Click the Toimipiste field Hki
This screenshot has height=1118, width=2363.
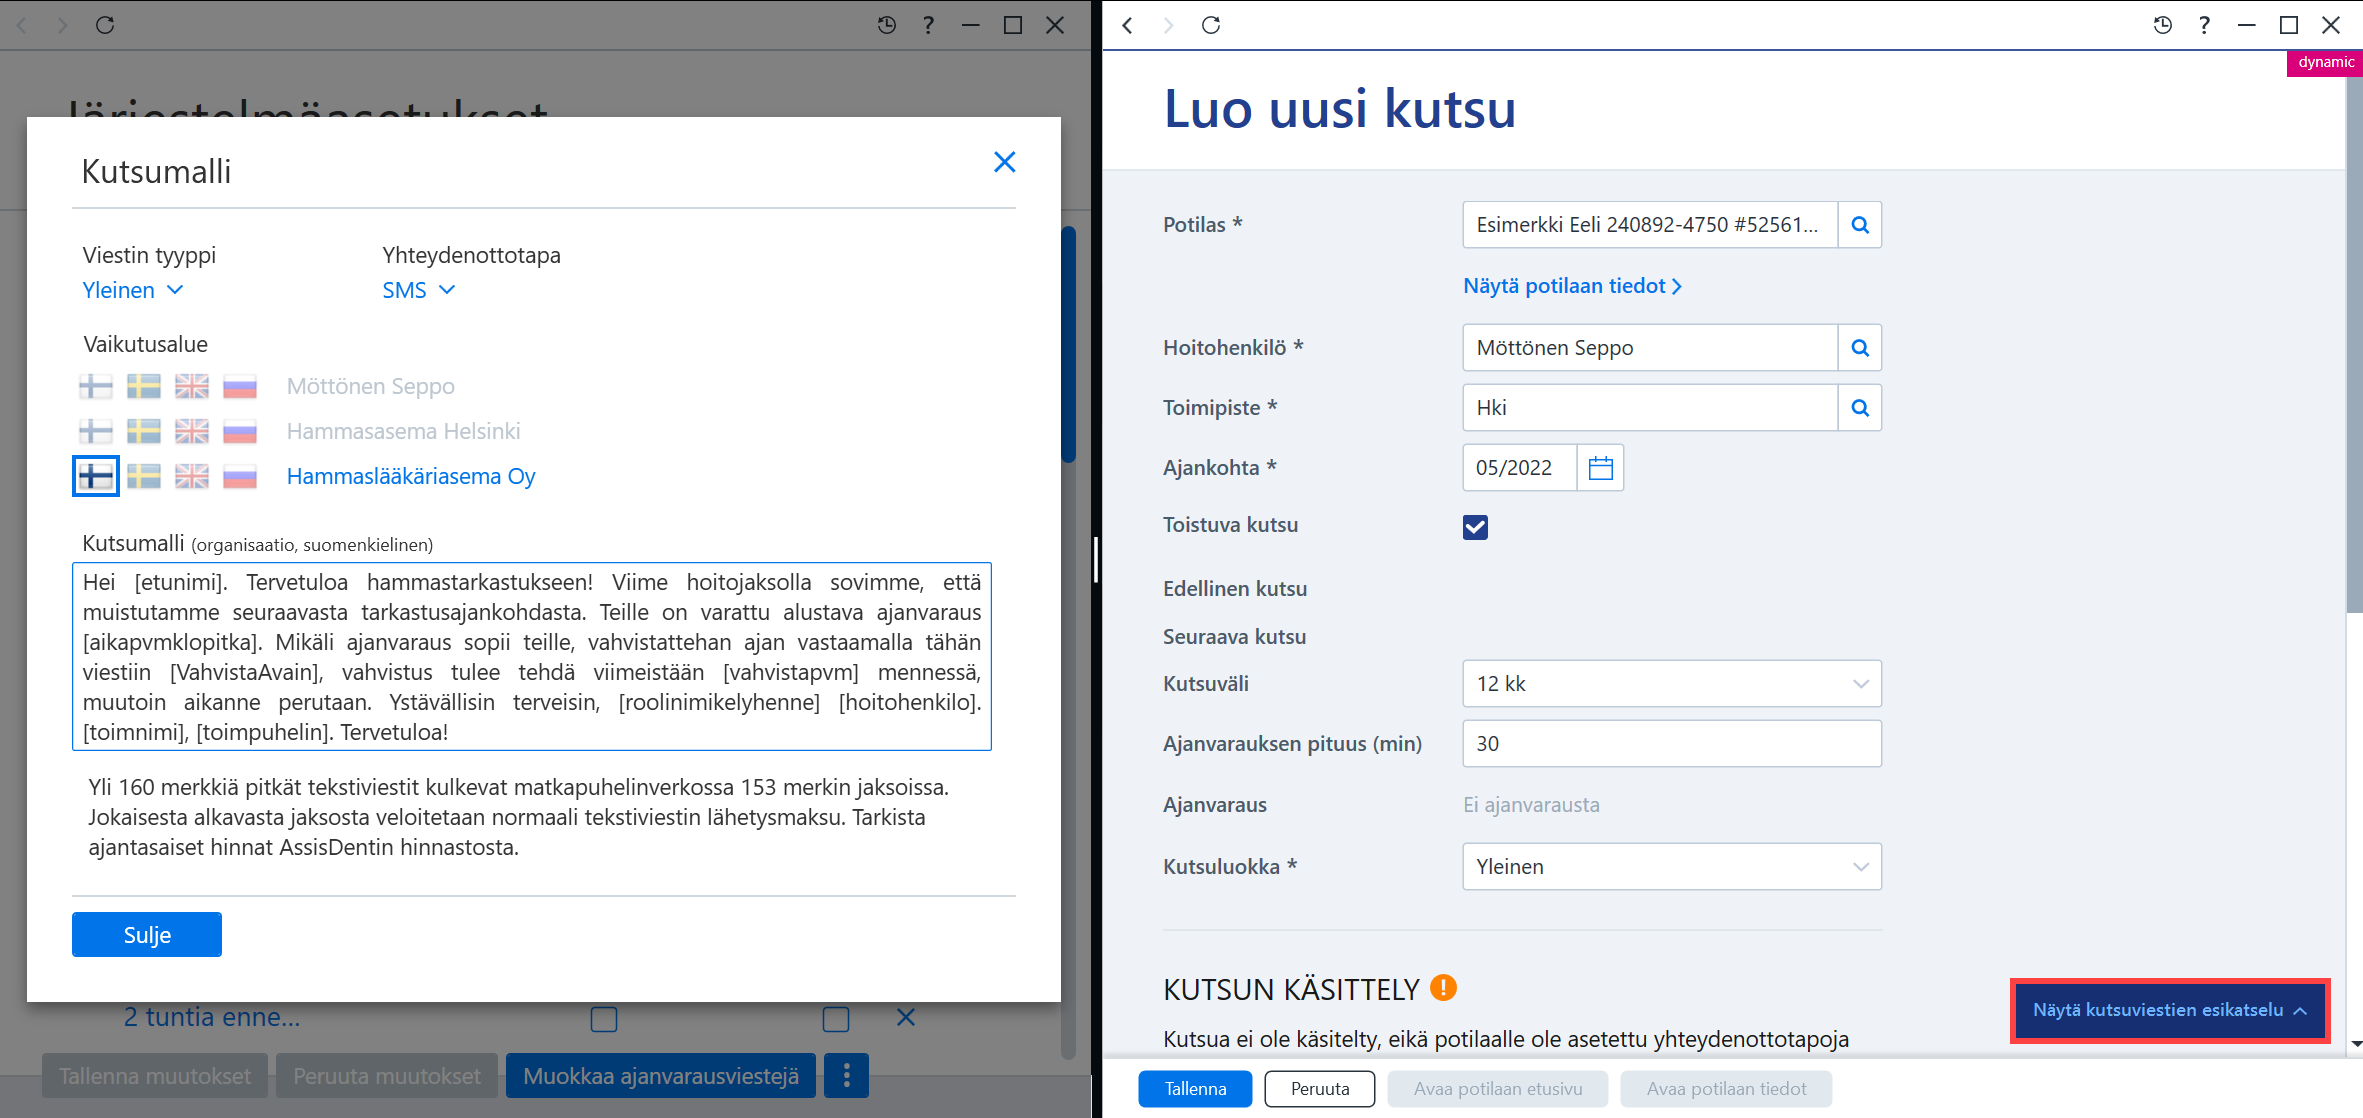1650,408
